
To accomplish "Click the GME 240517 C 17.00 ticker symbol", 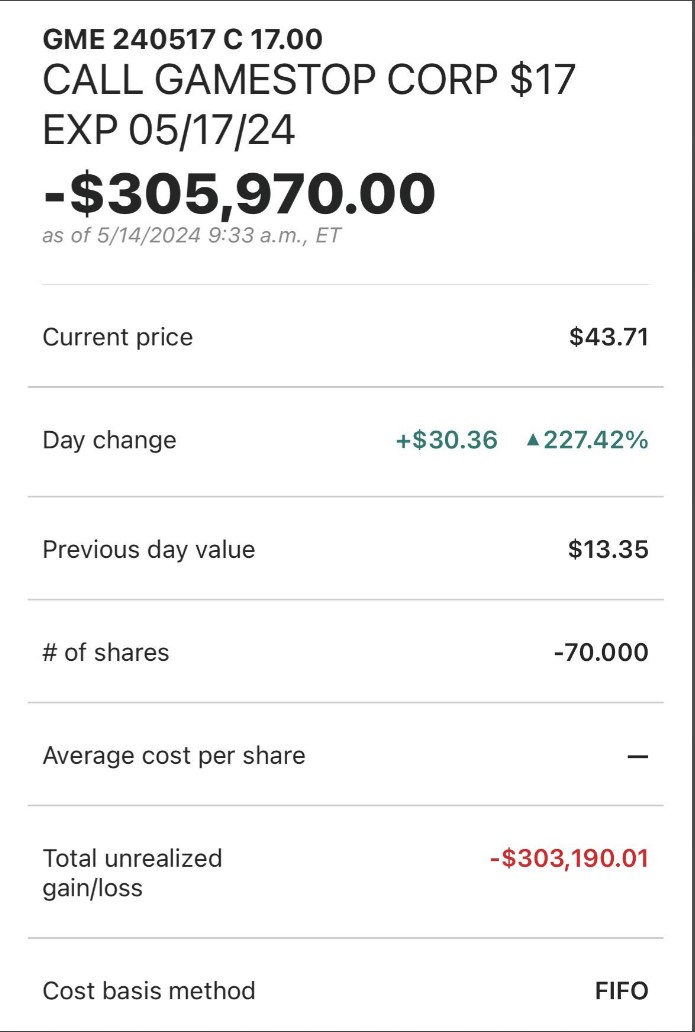I will coord(182,40).
